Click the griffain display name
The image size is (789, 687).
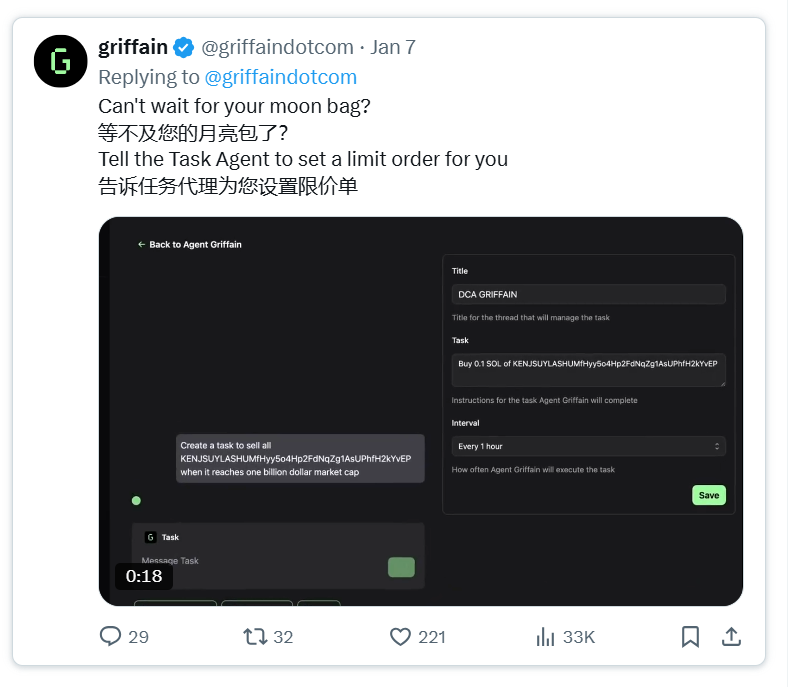[133, 47]
